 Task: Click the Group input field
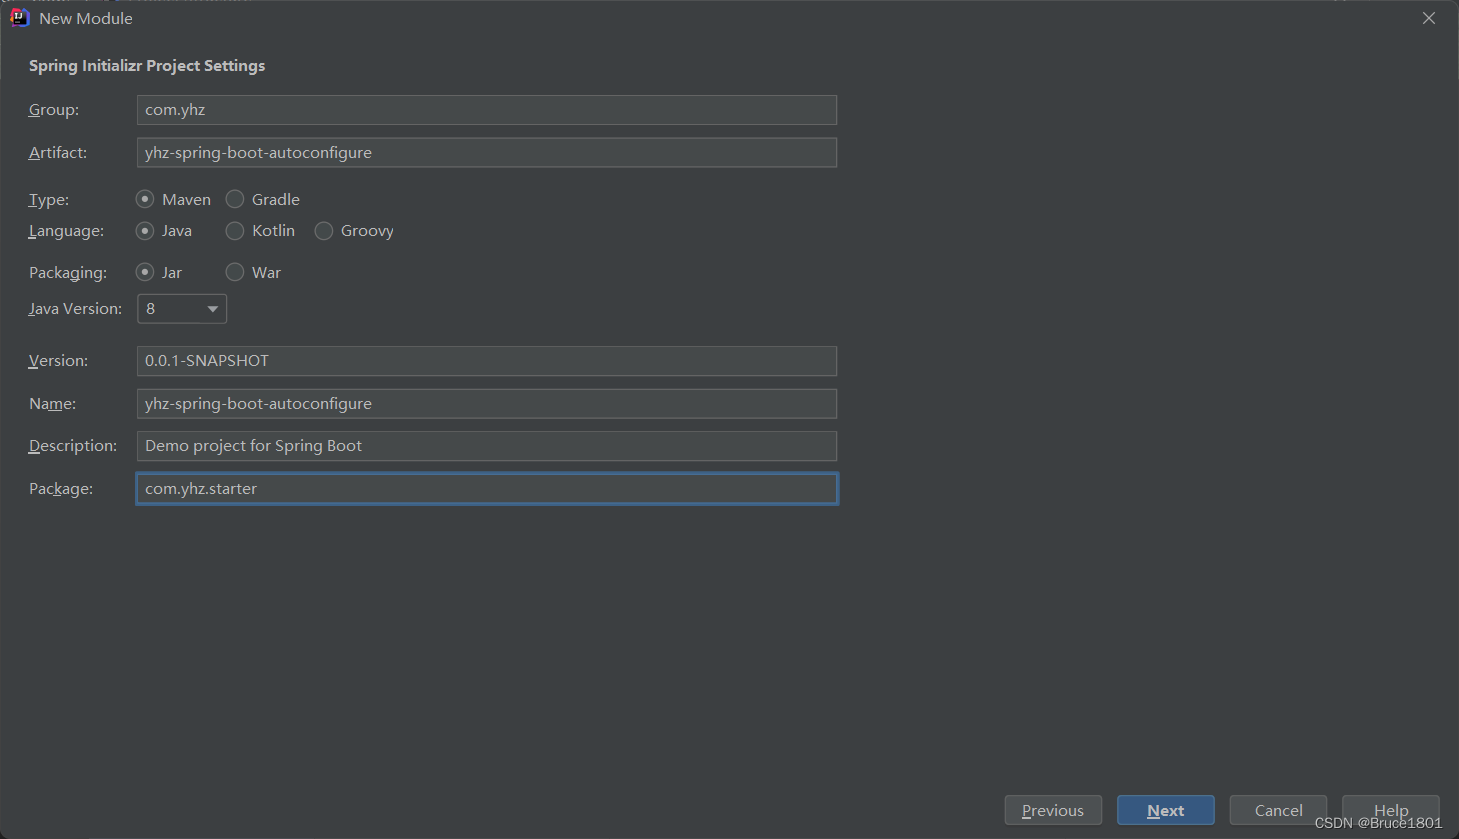pos(487,110)
